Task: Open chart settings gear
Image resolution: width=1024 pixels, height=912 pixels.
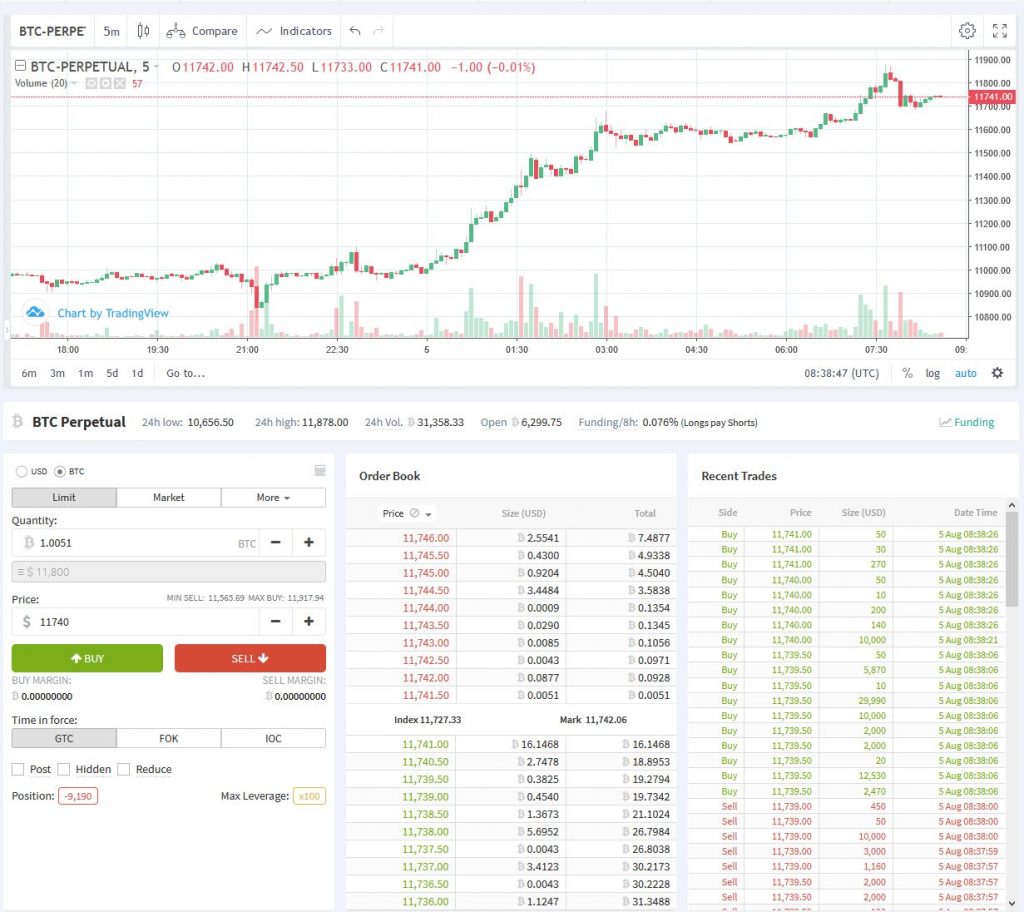Action: click(967, 31)
